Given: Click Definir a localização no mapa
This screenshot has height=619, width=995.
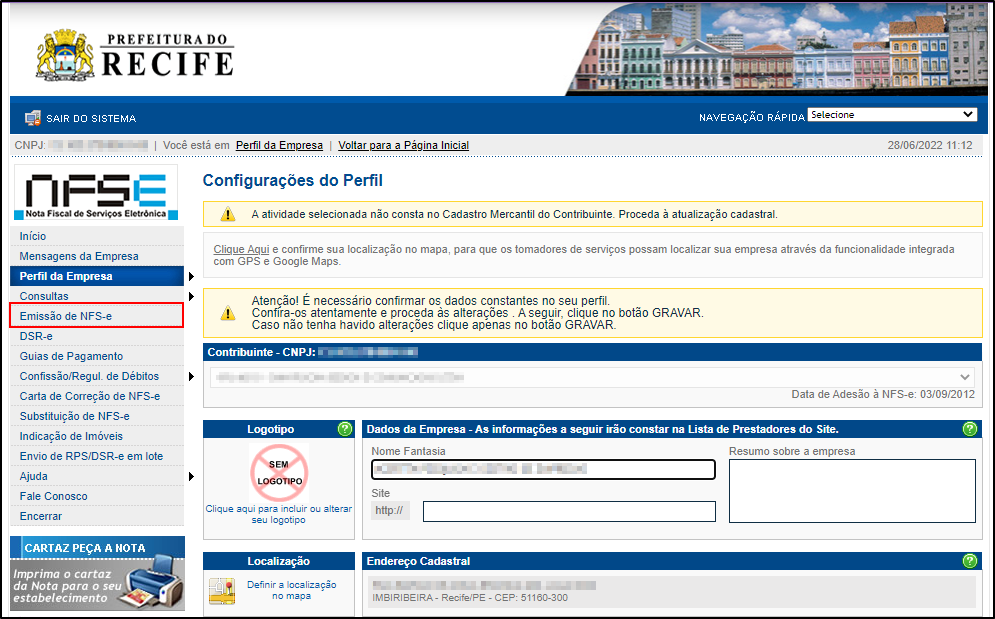Looking at the screenshot, I should 291,590.
